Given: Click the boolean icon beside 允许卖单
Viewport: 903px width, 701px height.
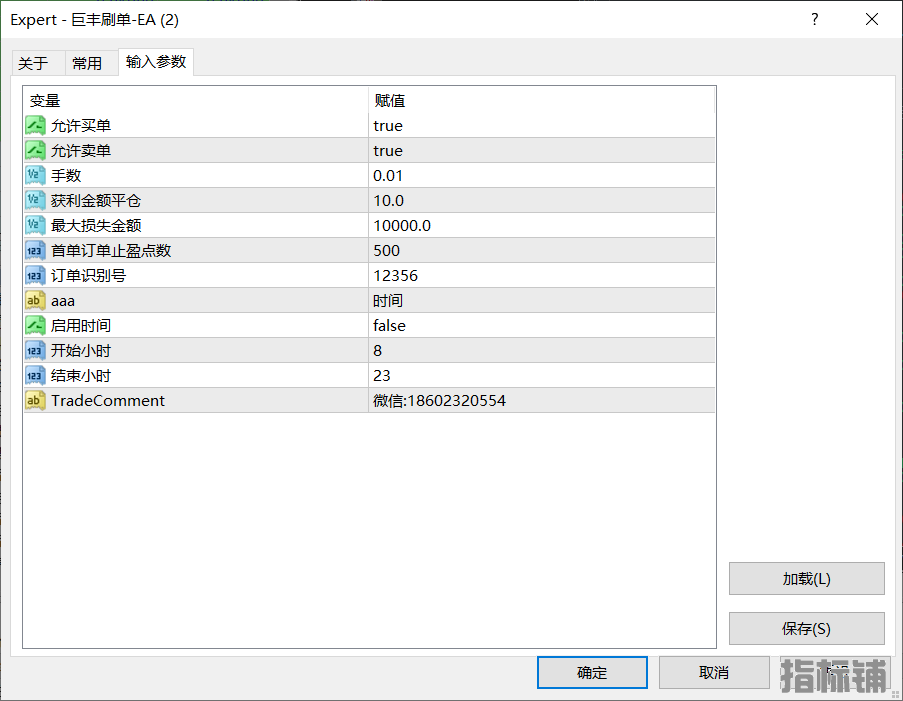Looking at the screenshot, I should point(35,150).
